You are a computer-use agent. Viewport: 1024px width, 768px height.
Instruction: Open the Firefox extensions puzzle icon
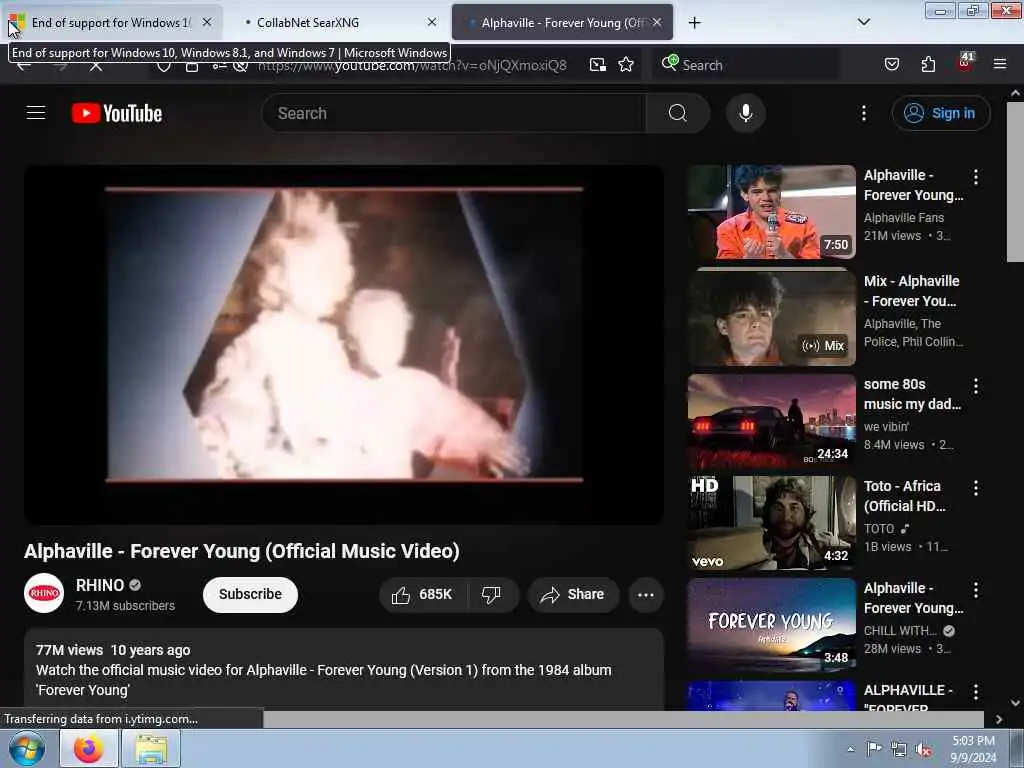928,64
